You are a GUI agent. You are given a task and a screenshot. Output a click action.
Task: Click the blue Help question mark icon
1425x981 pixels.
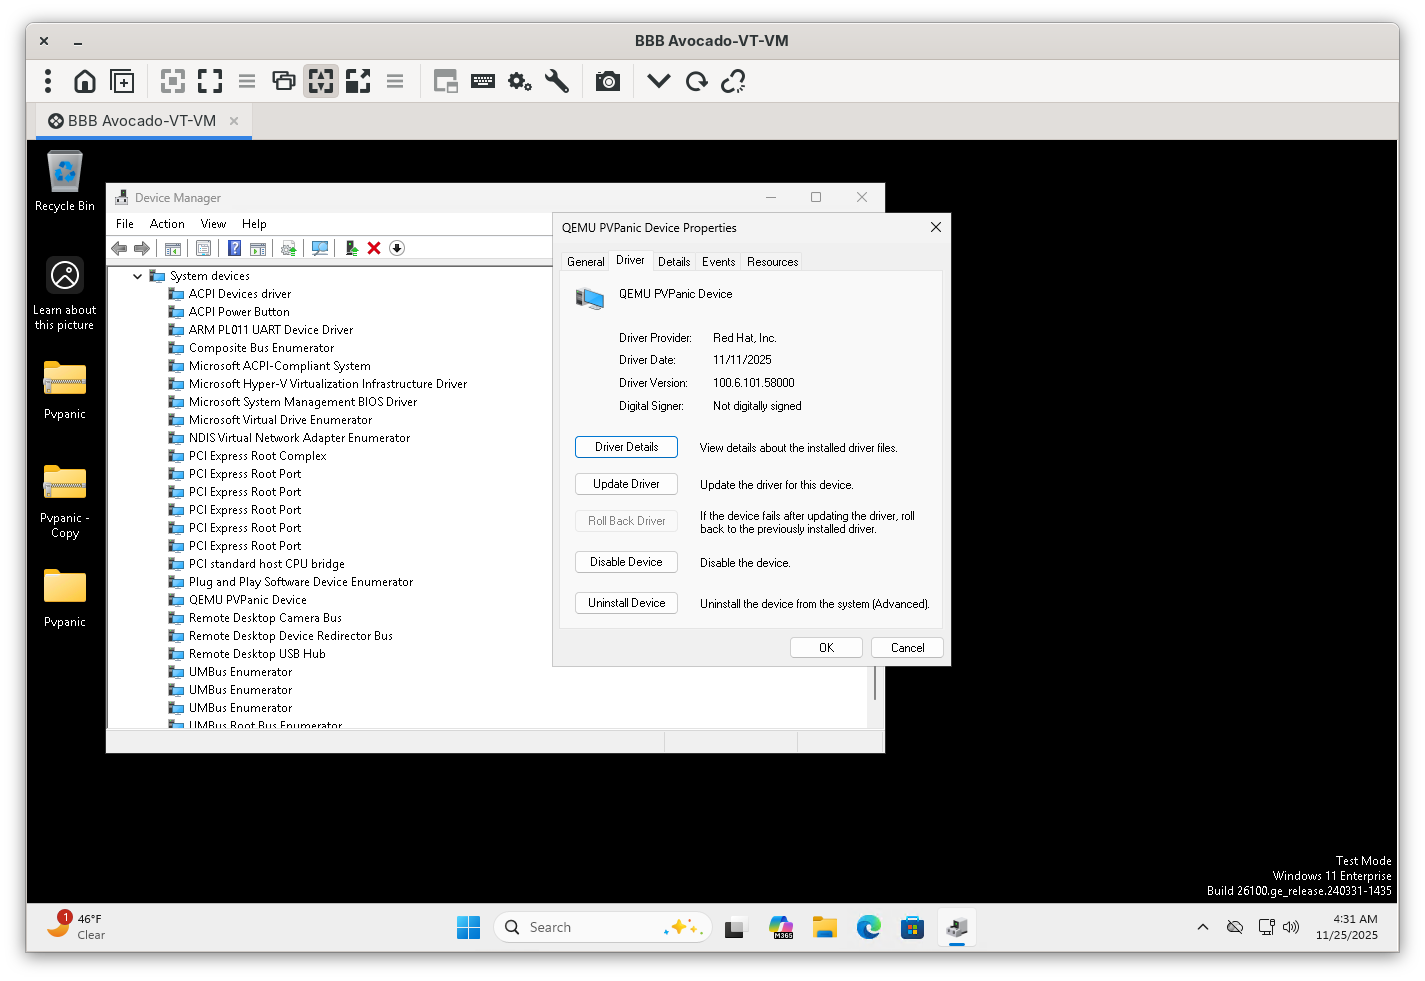[234, 248]
